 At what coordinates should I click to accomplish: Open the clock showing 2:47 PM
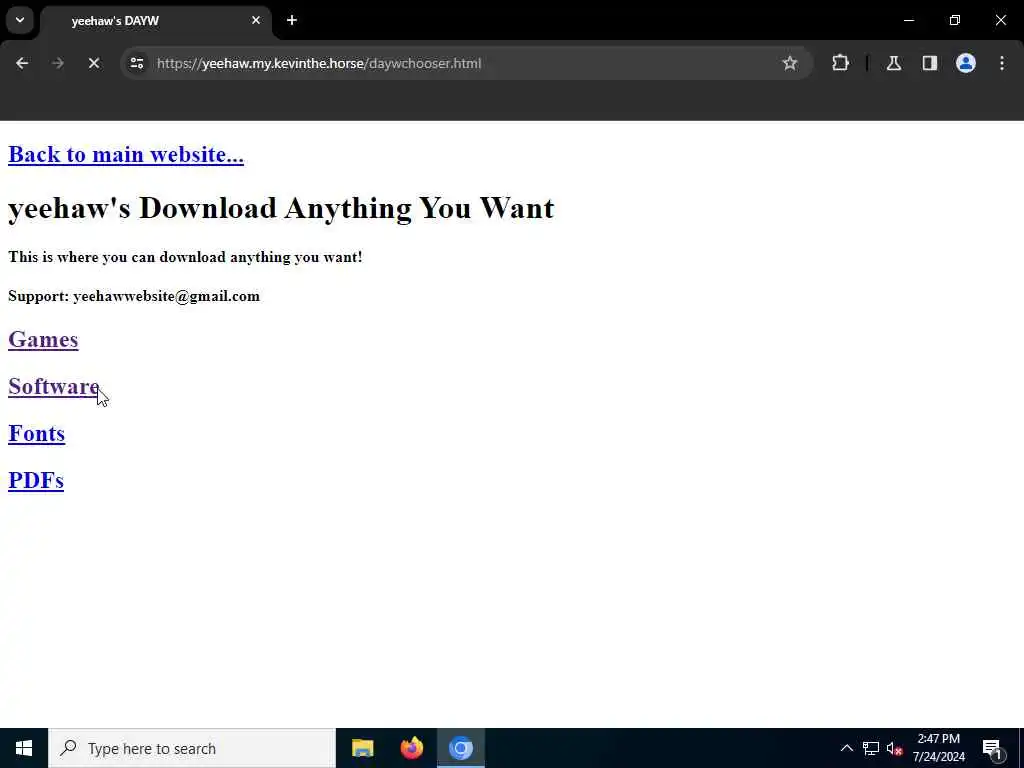tap(938, 748)
